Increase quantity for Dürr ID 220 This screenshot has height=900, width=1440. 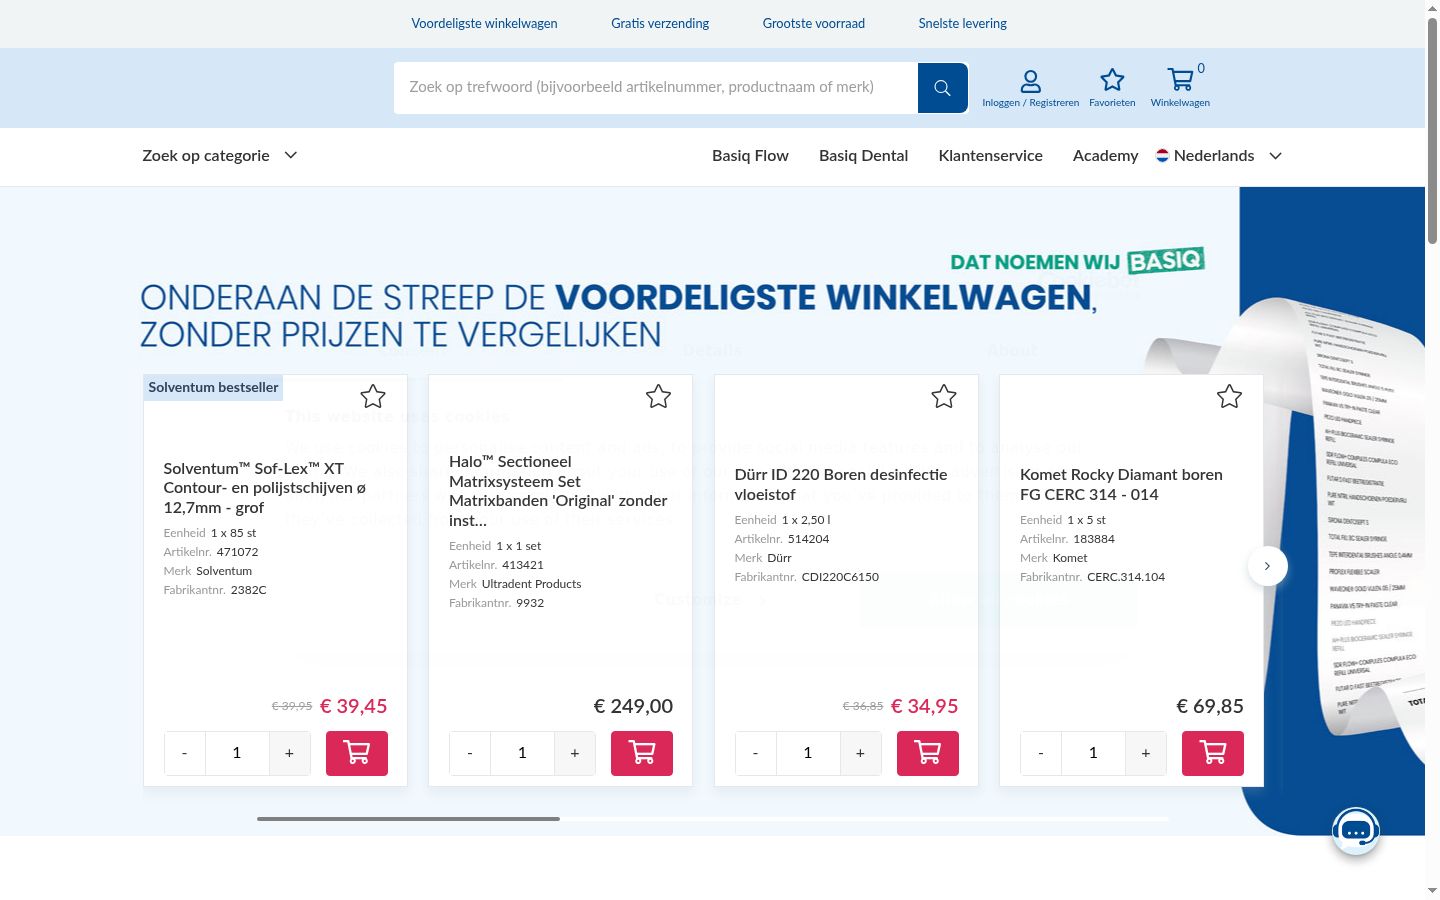point(860,753)
